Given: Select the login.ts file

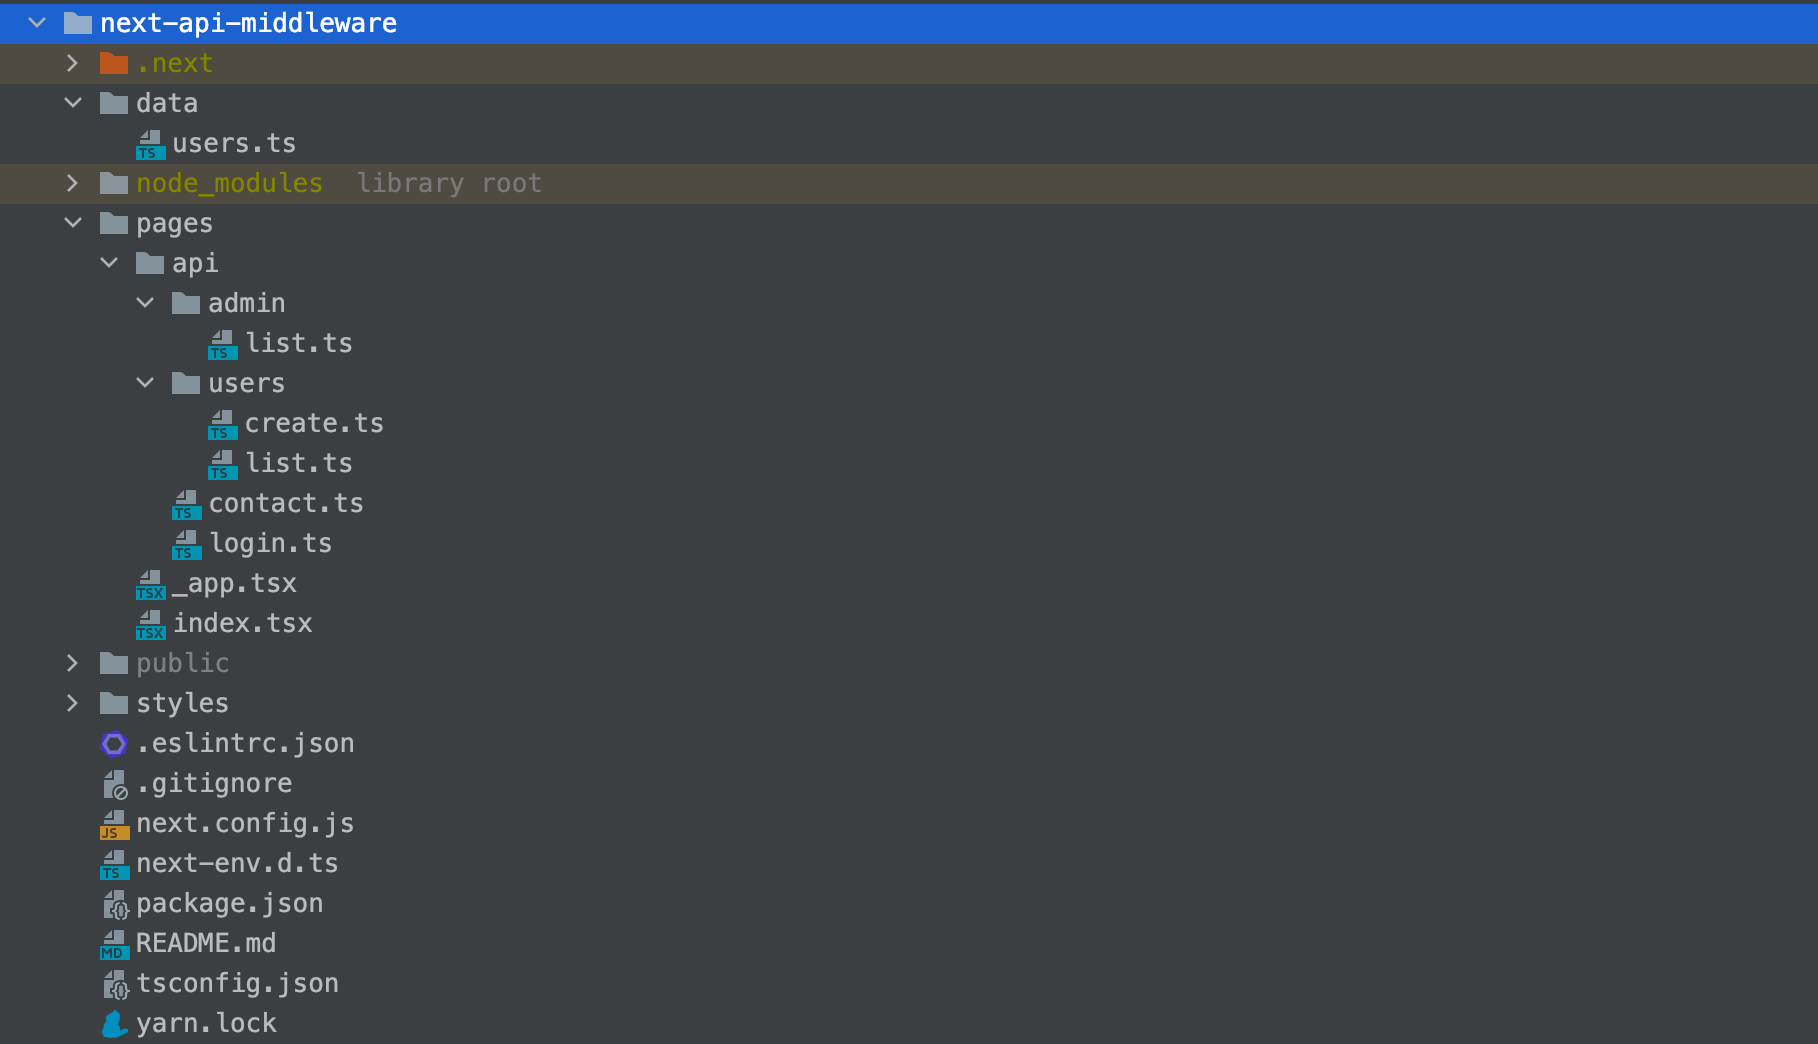Looking at the screenshot, I should click(x=271, y=542).
